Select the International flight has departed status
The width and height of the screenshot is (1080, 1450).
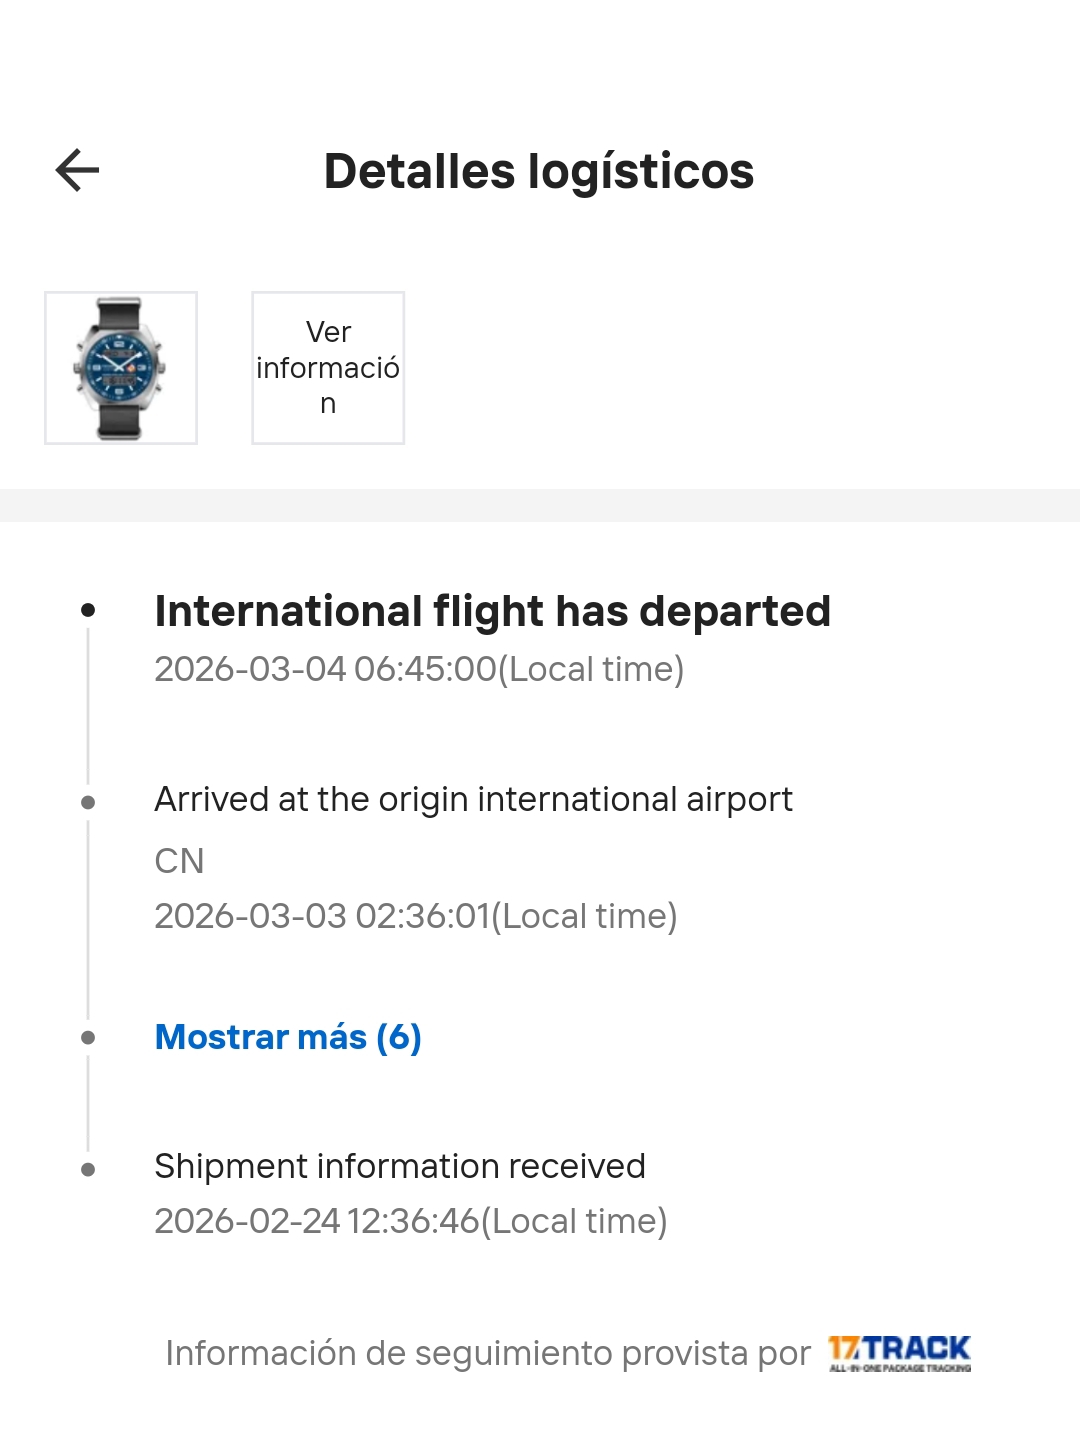tap(492, 611)
